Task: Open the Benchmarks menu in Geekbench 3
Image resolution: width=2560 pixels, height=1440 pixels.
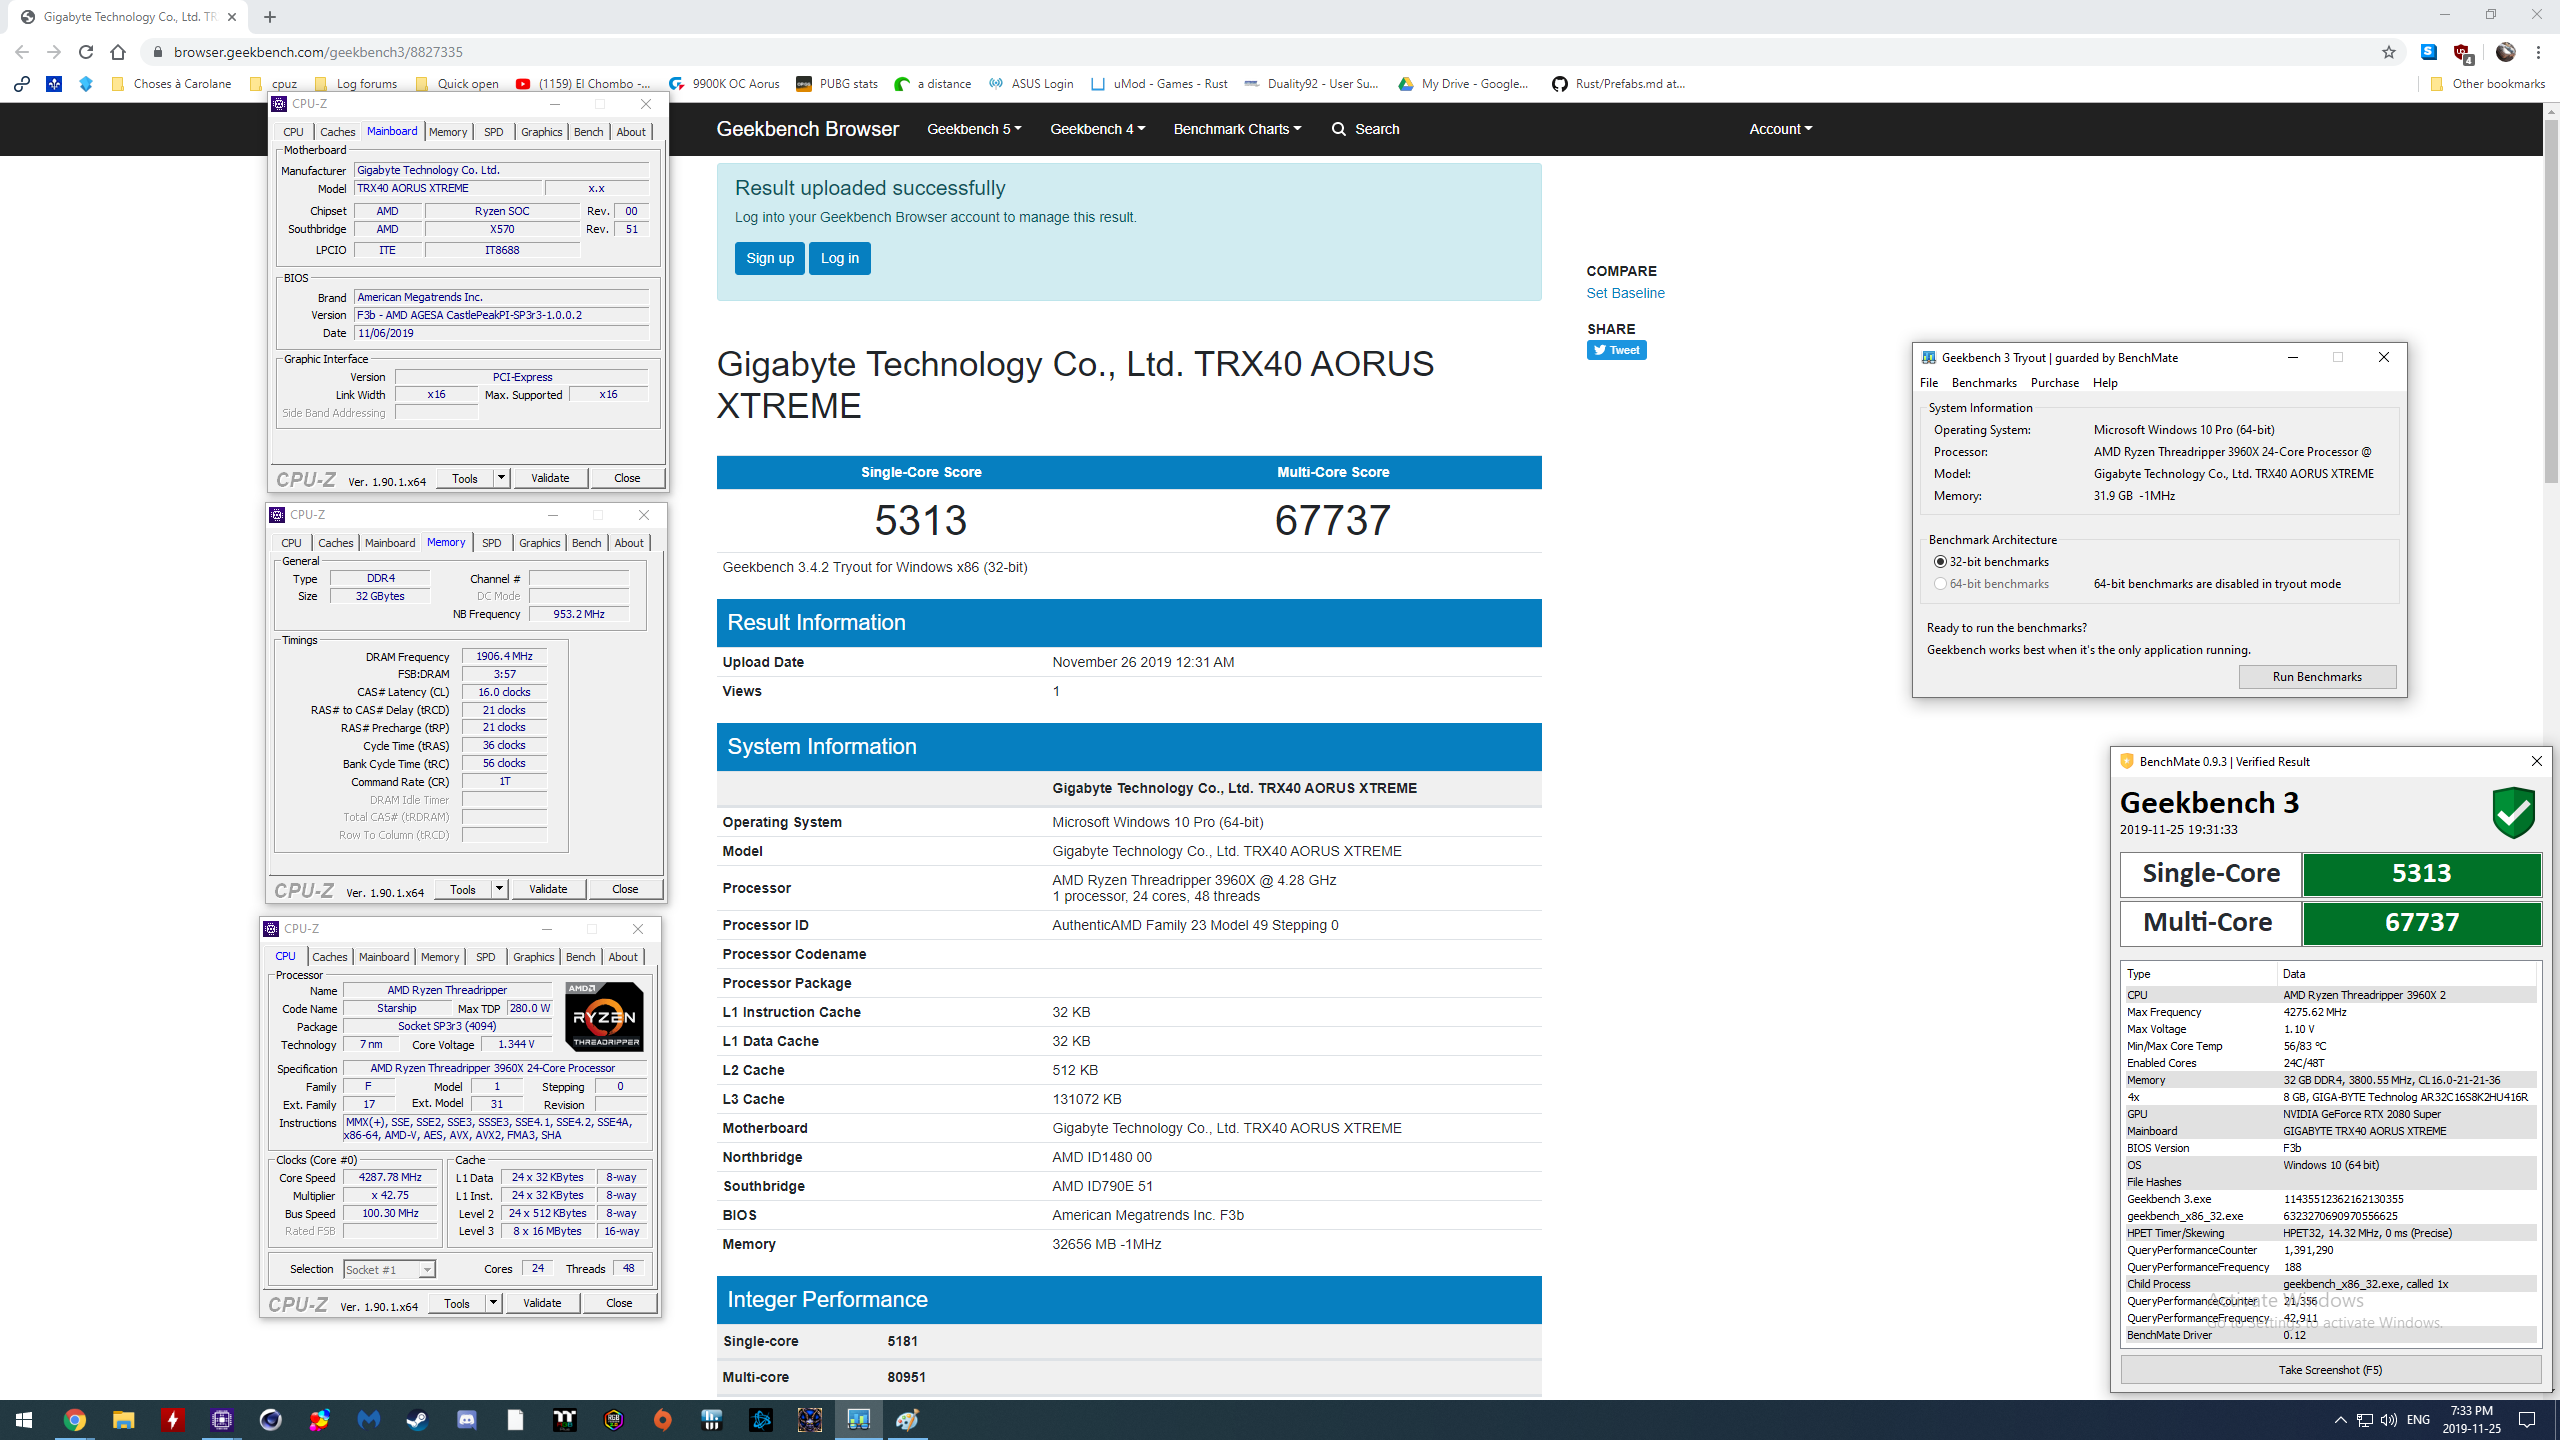Action: [x=1984, y=383]
